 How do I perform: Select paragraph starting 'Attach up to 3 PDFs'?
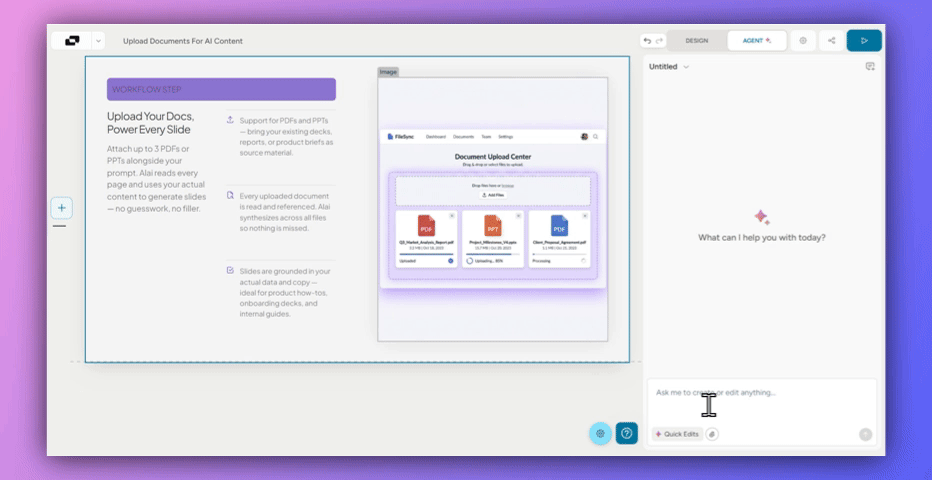pos(157,178)
